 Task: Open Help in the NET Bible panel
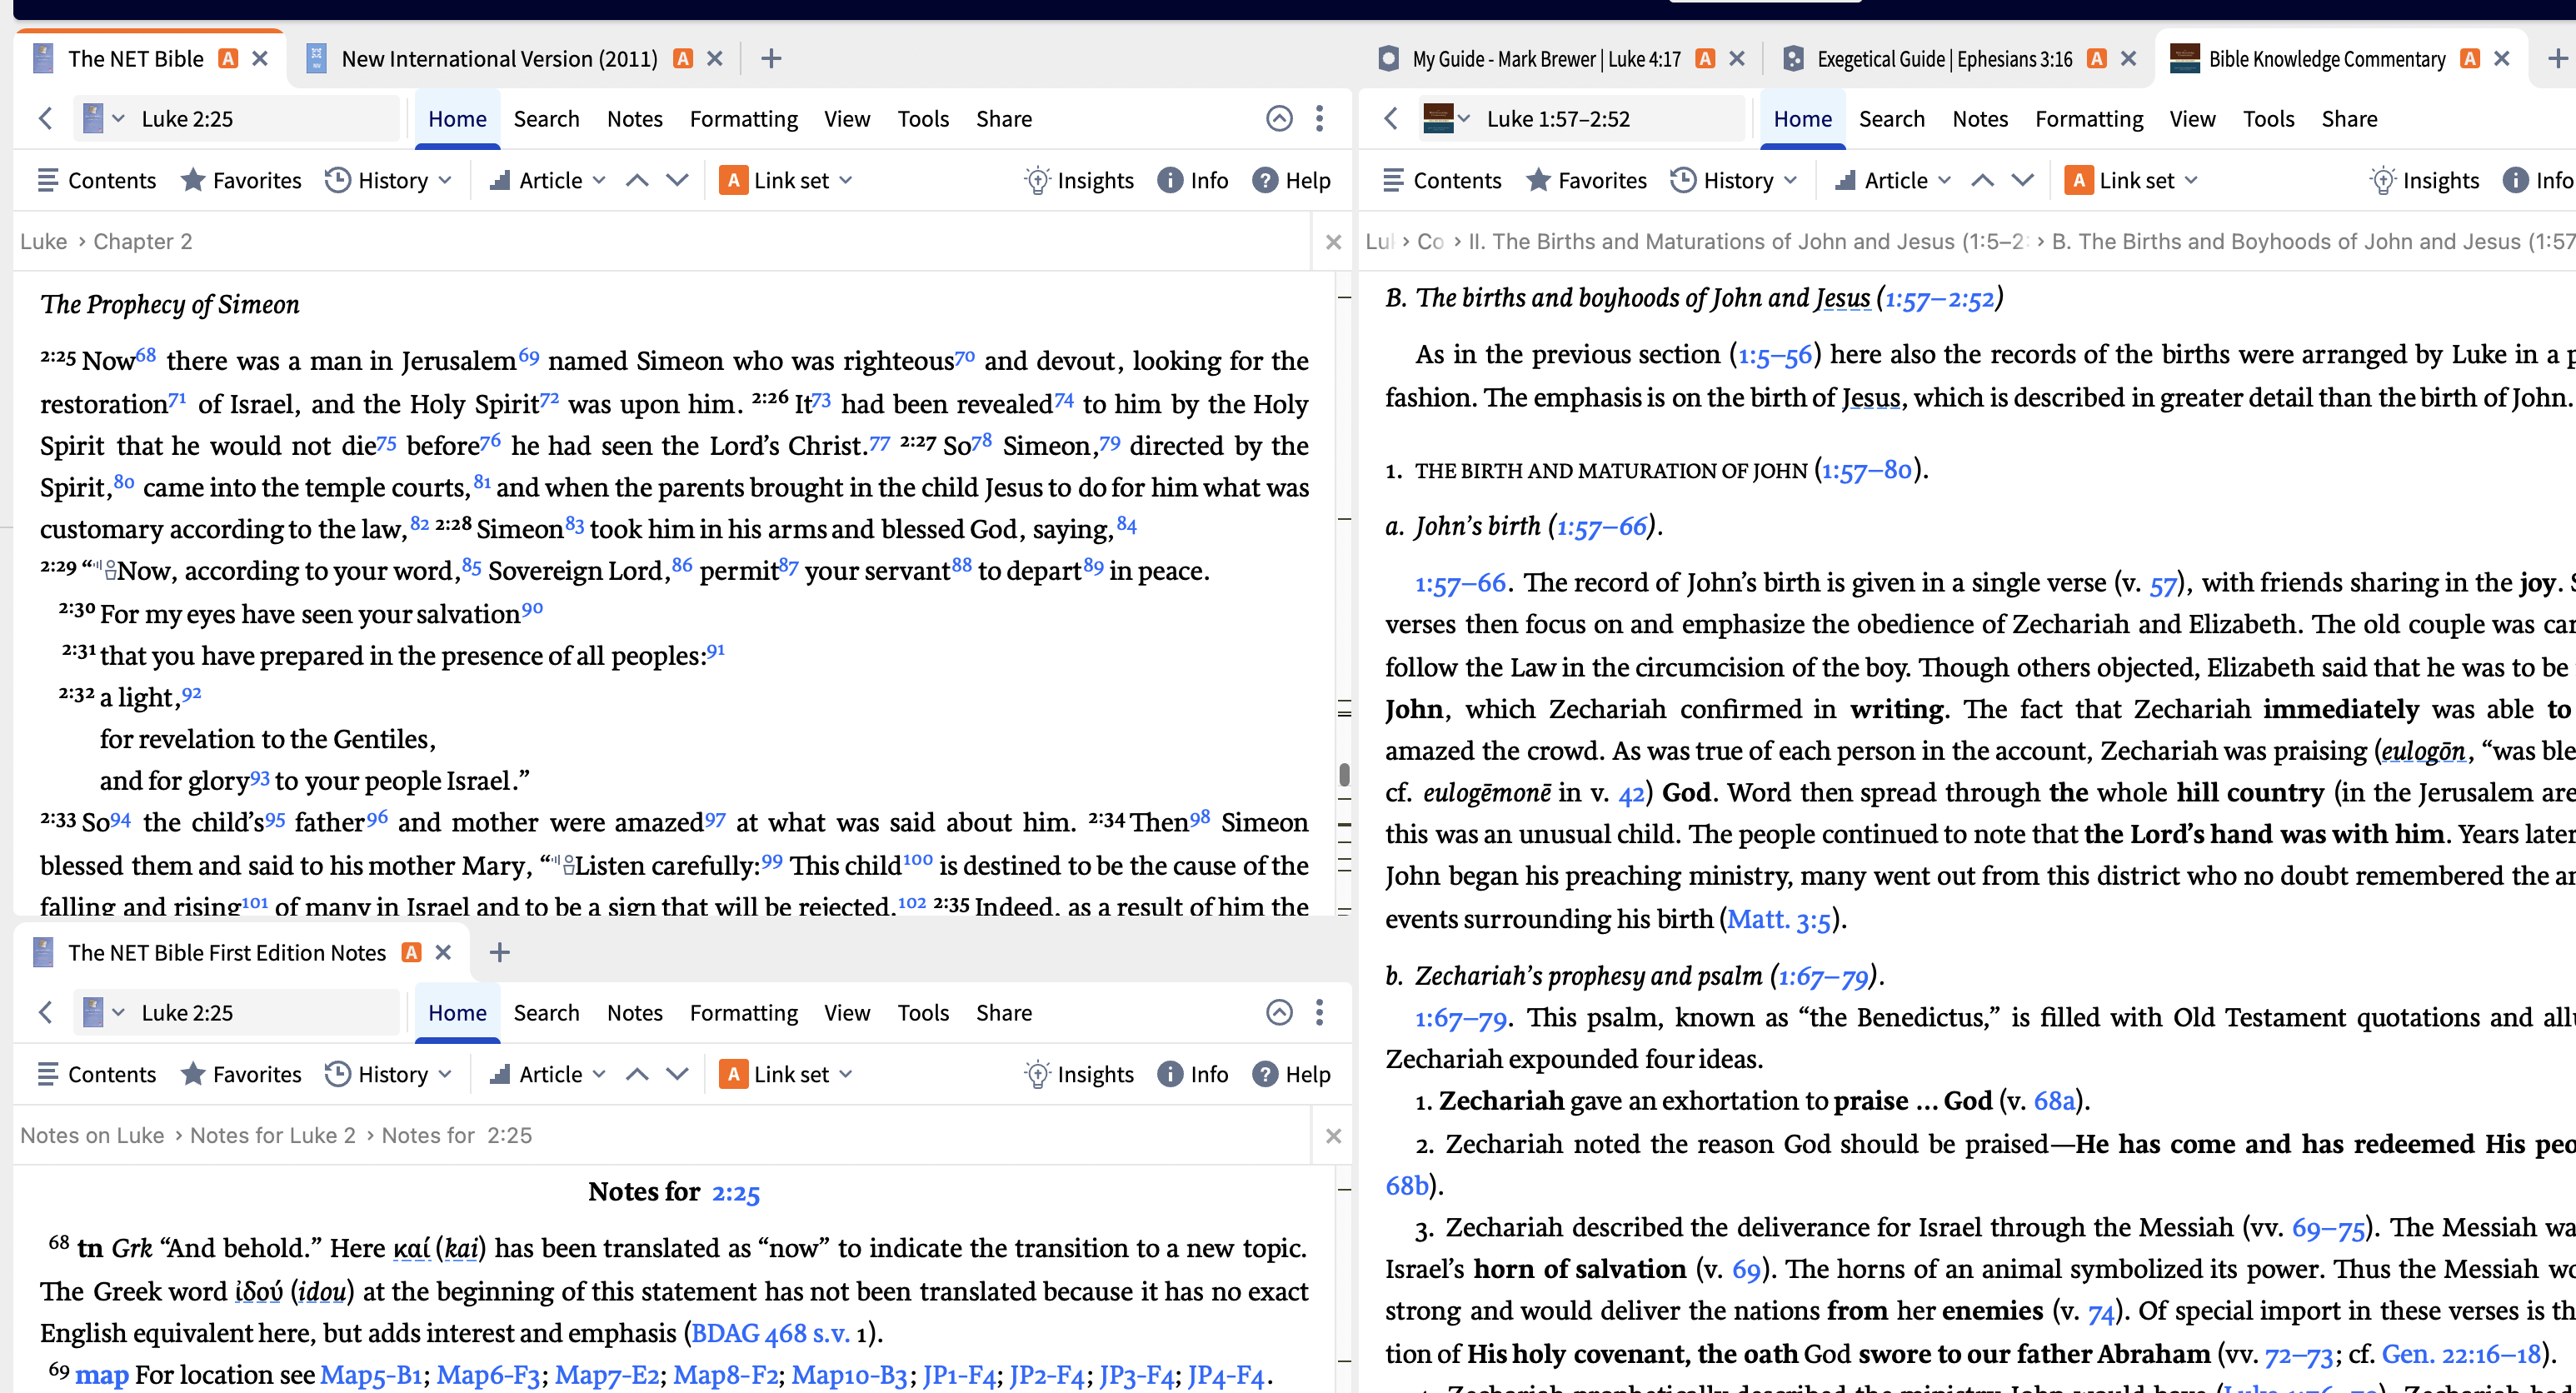1291,180
